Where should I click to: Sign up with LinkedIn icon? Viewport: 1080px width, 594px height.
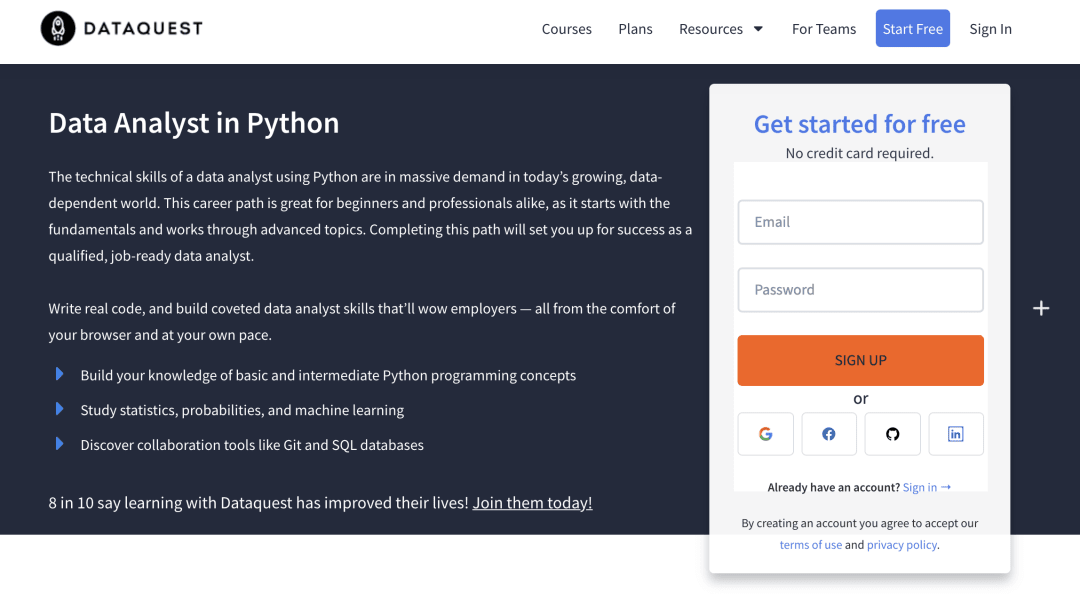coord(955,434)
